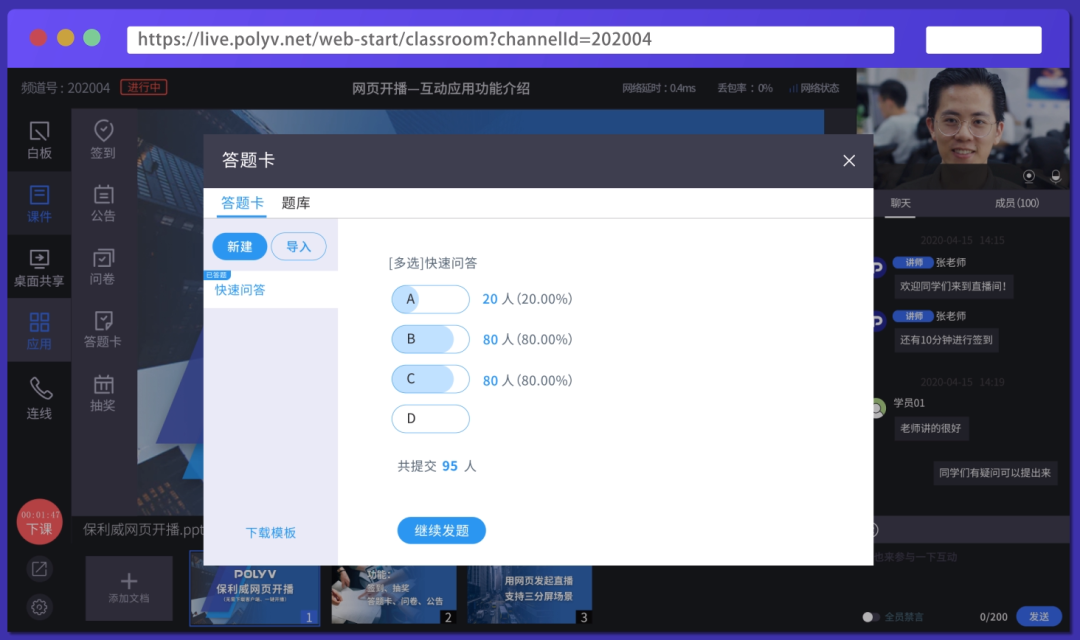Image resolution: width=1080 pixels, height=640 pixels.
Task: Start 桌面共享 desktop sharing
Action: point(39,266)
